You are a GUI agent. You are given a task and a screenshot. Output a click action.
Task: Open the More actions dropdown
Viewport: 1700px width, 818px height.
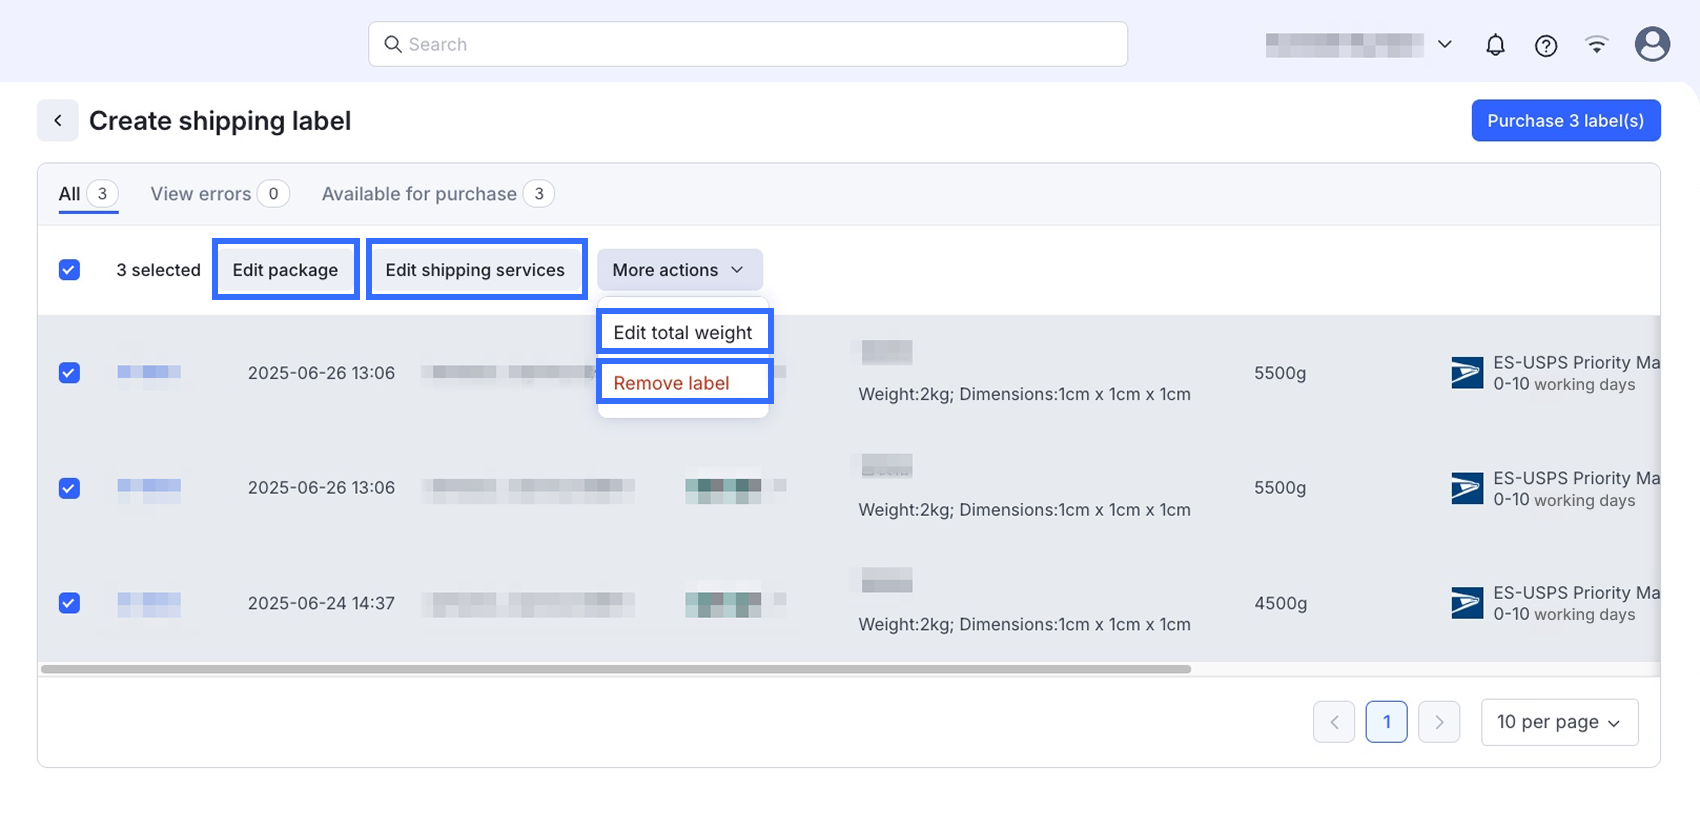point(680,270)
